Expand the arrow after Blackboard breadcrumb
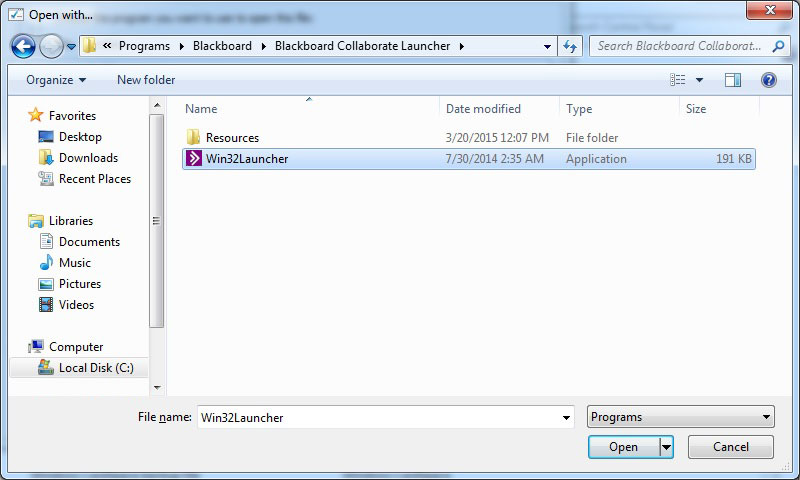 264,46
